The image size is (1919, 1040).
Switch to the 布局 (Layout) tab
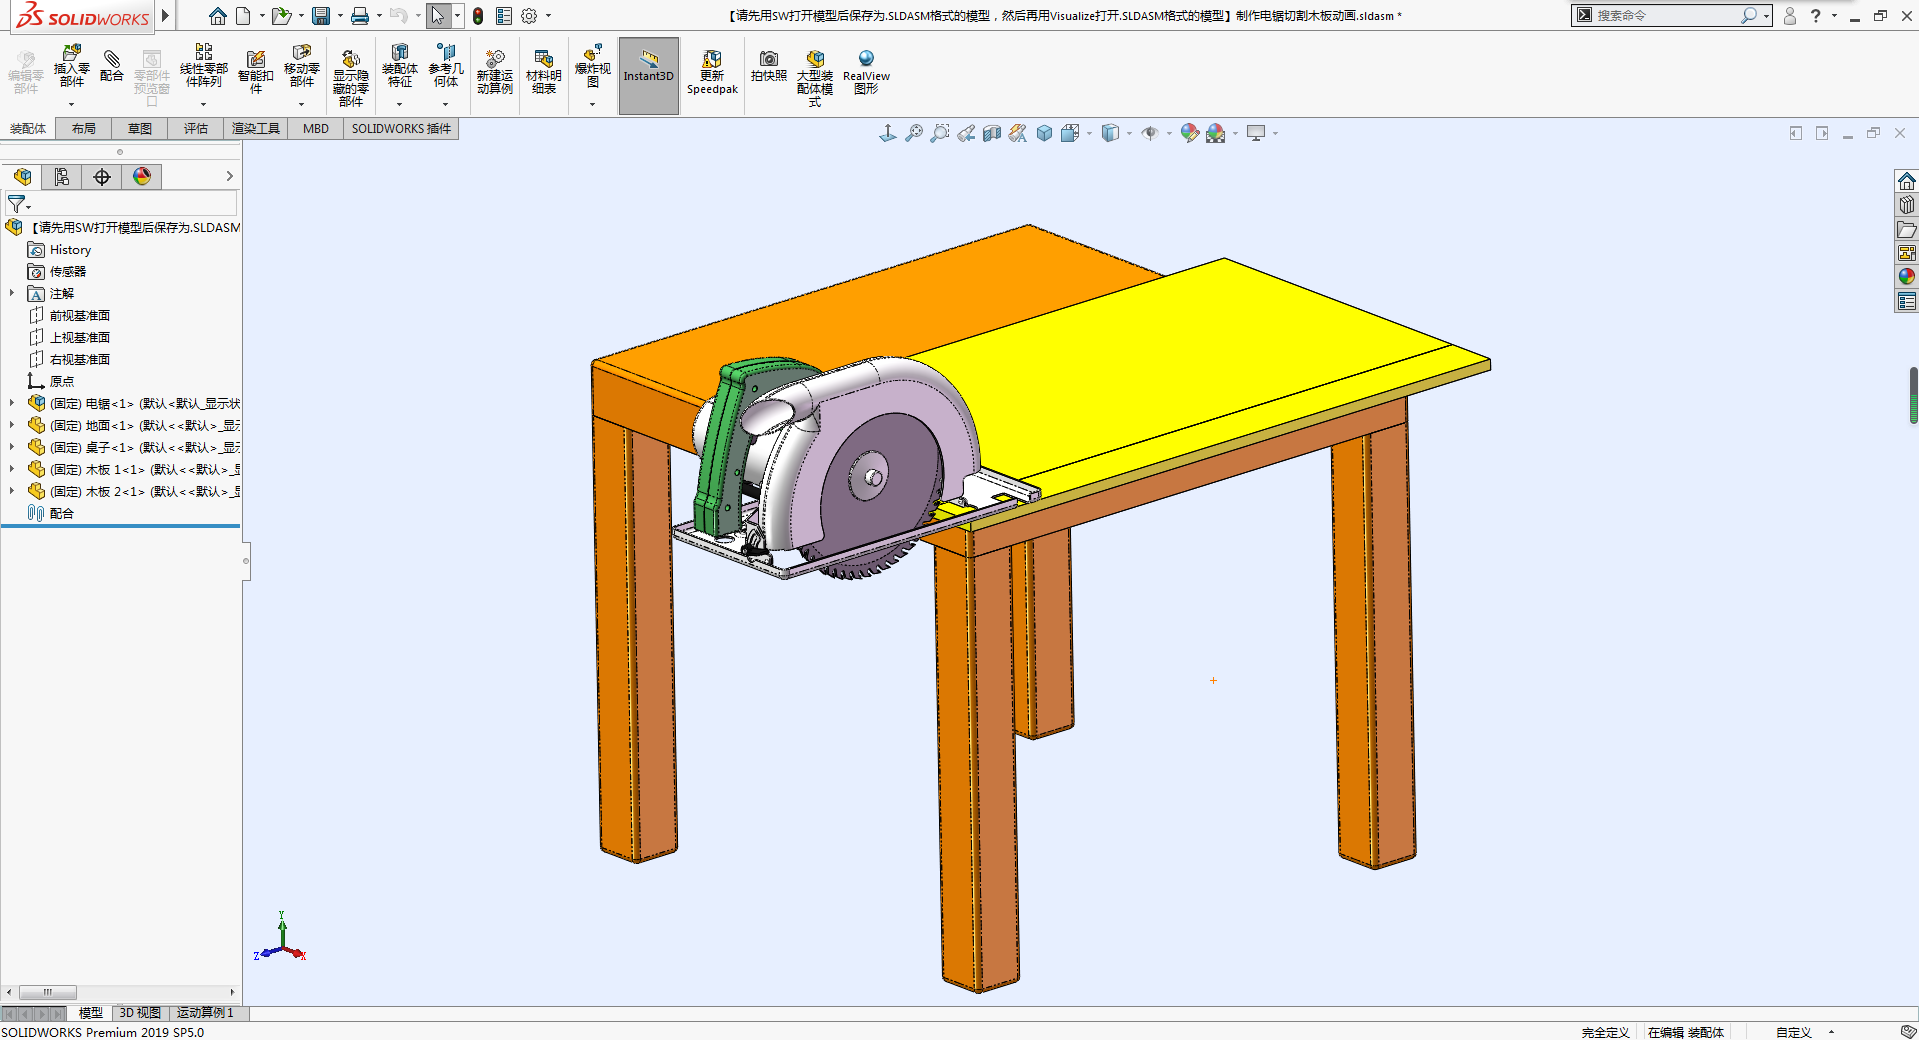tap(84, 128)
